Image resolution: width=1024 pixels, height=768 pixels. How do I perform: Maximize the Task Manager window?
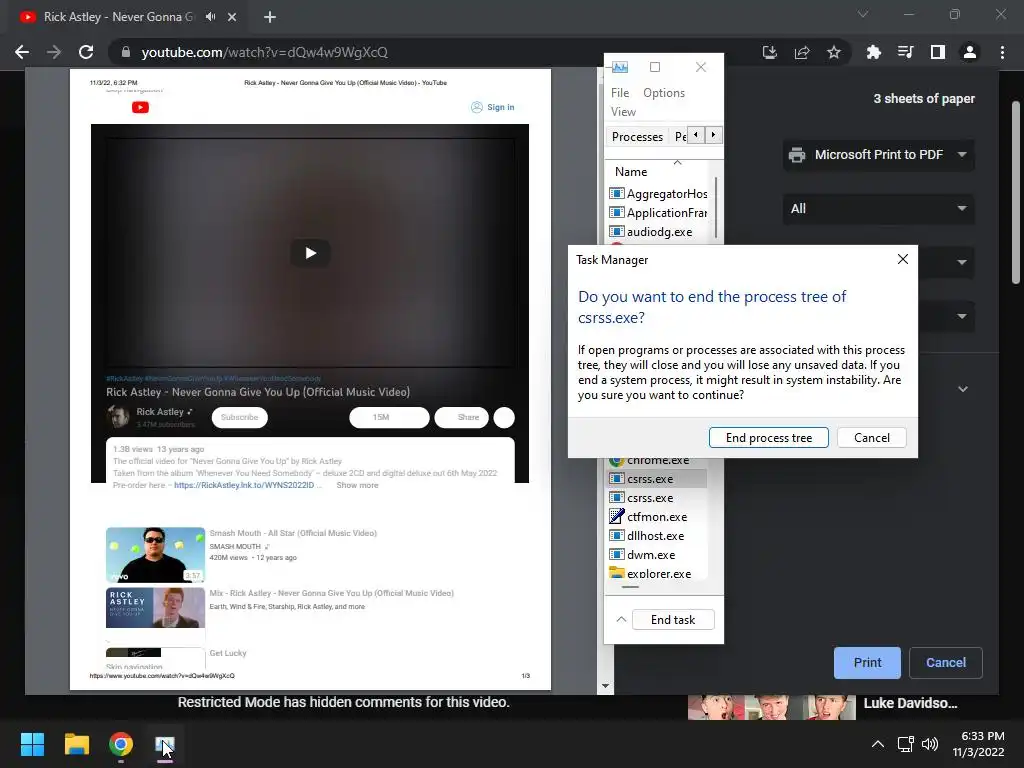click(655, 67)
